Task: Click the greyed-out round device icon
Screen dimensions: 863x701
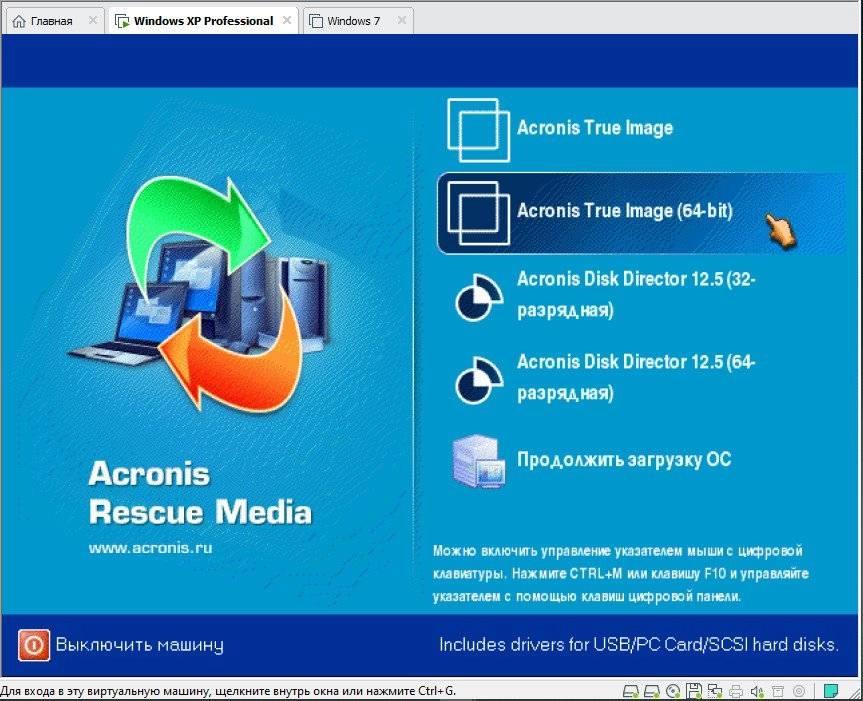Action: pos(799,691)
